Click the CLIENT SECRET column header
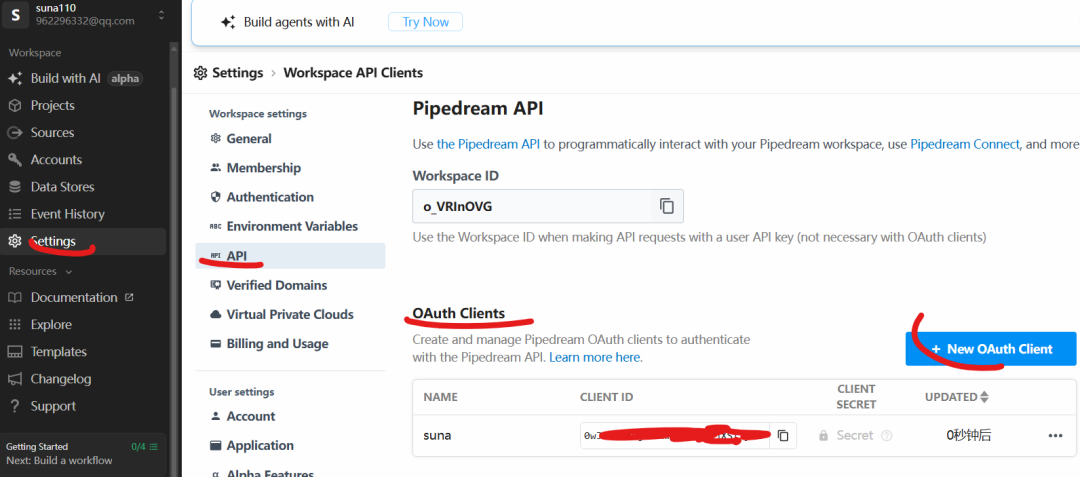Image resolution: width=1080 pixels, height=477 pixels. click(856, 397)
